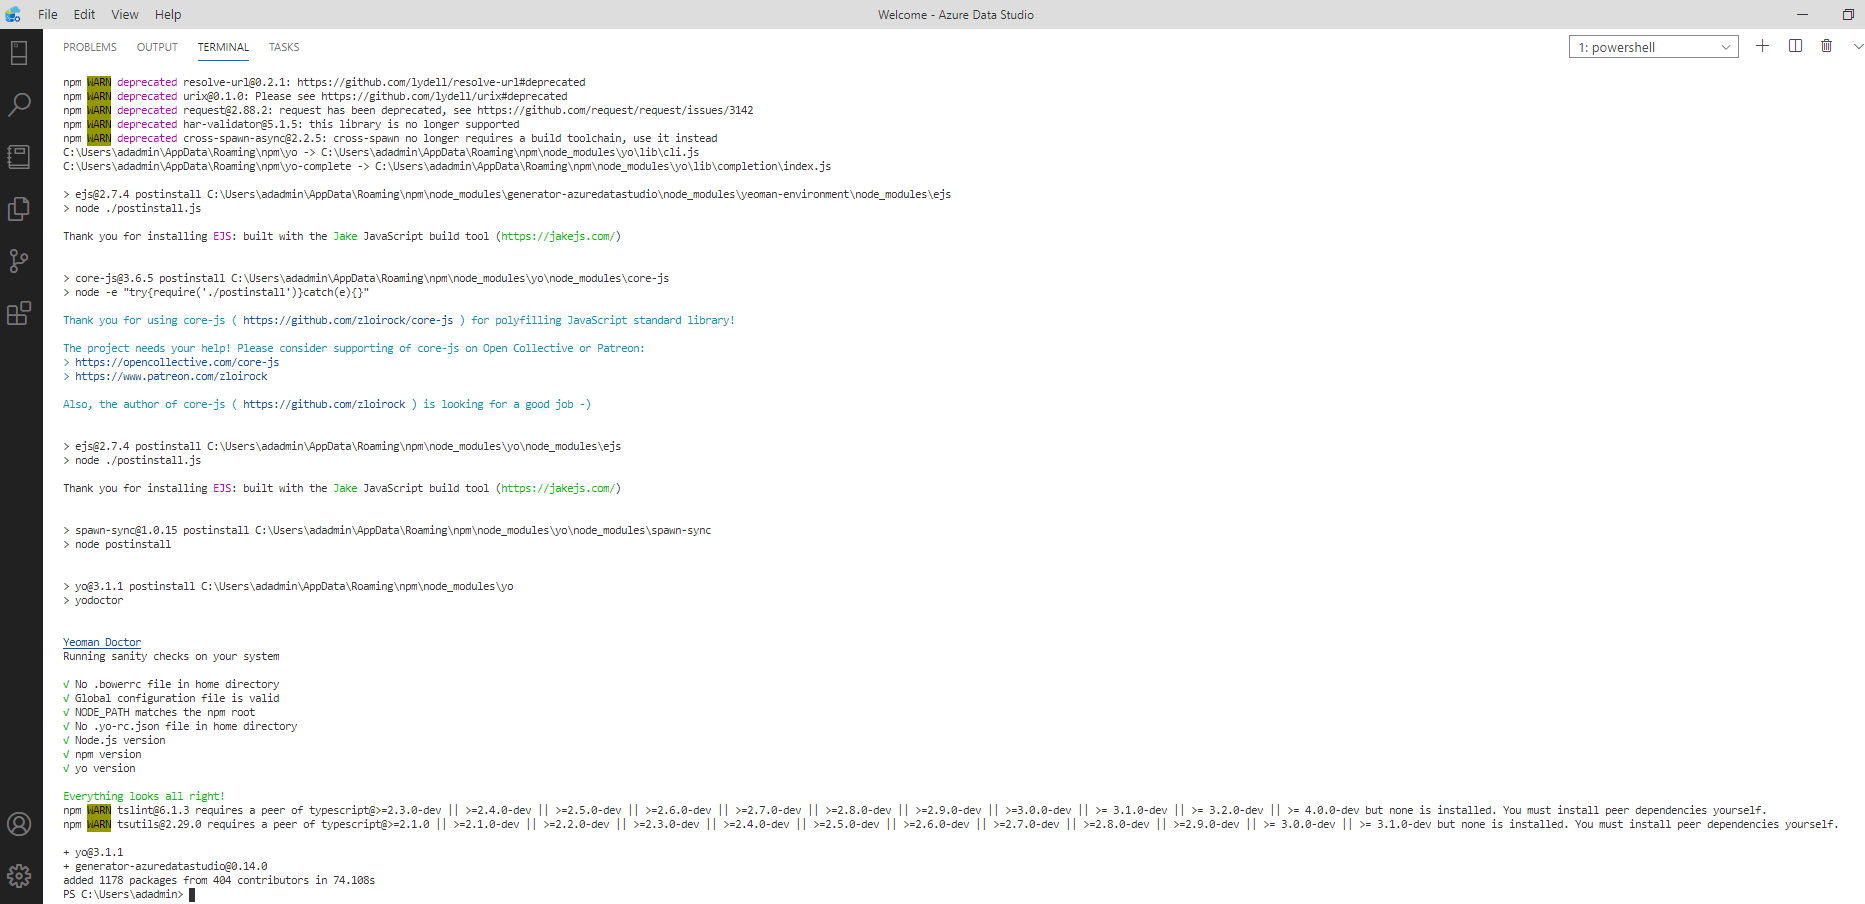Click the 'Welcome - Azure Data Studio' window title
1865x904 pixels.
coord(956,14)
